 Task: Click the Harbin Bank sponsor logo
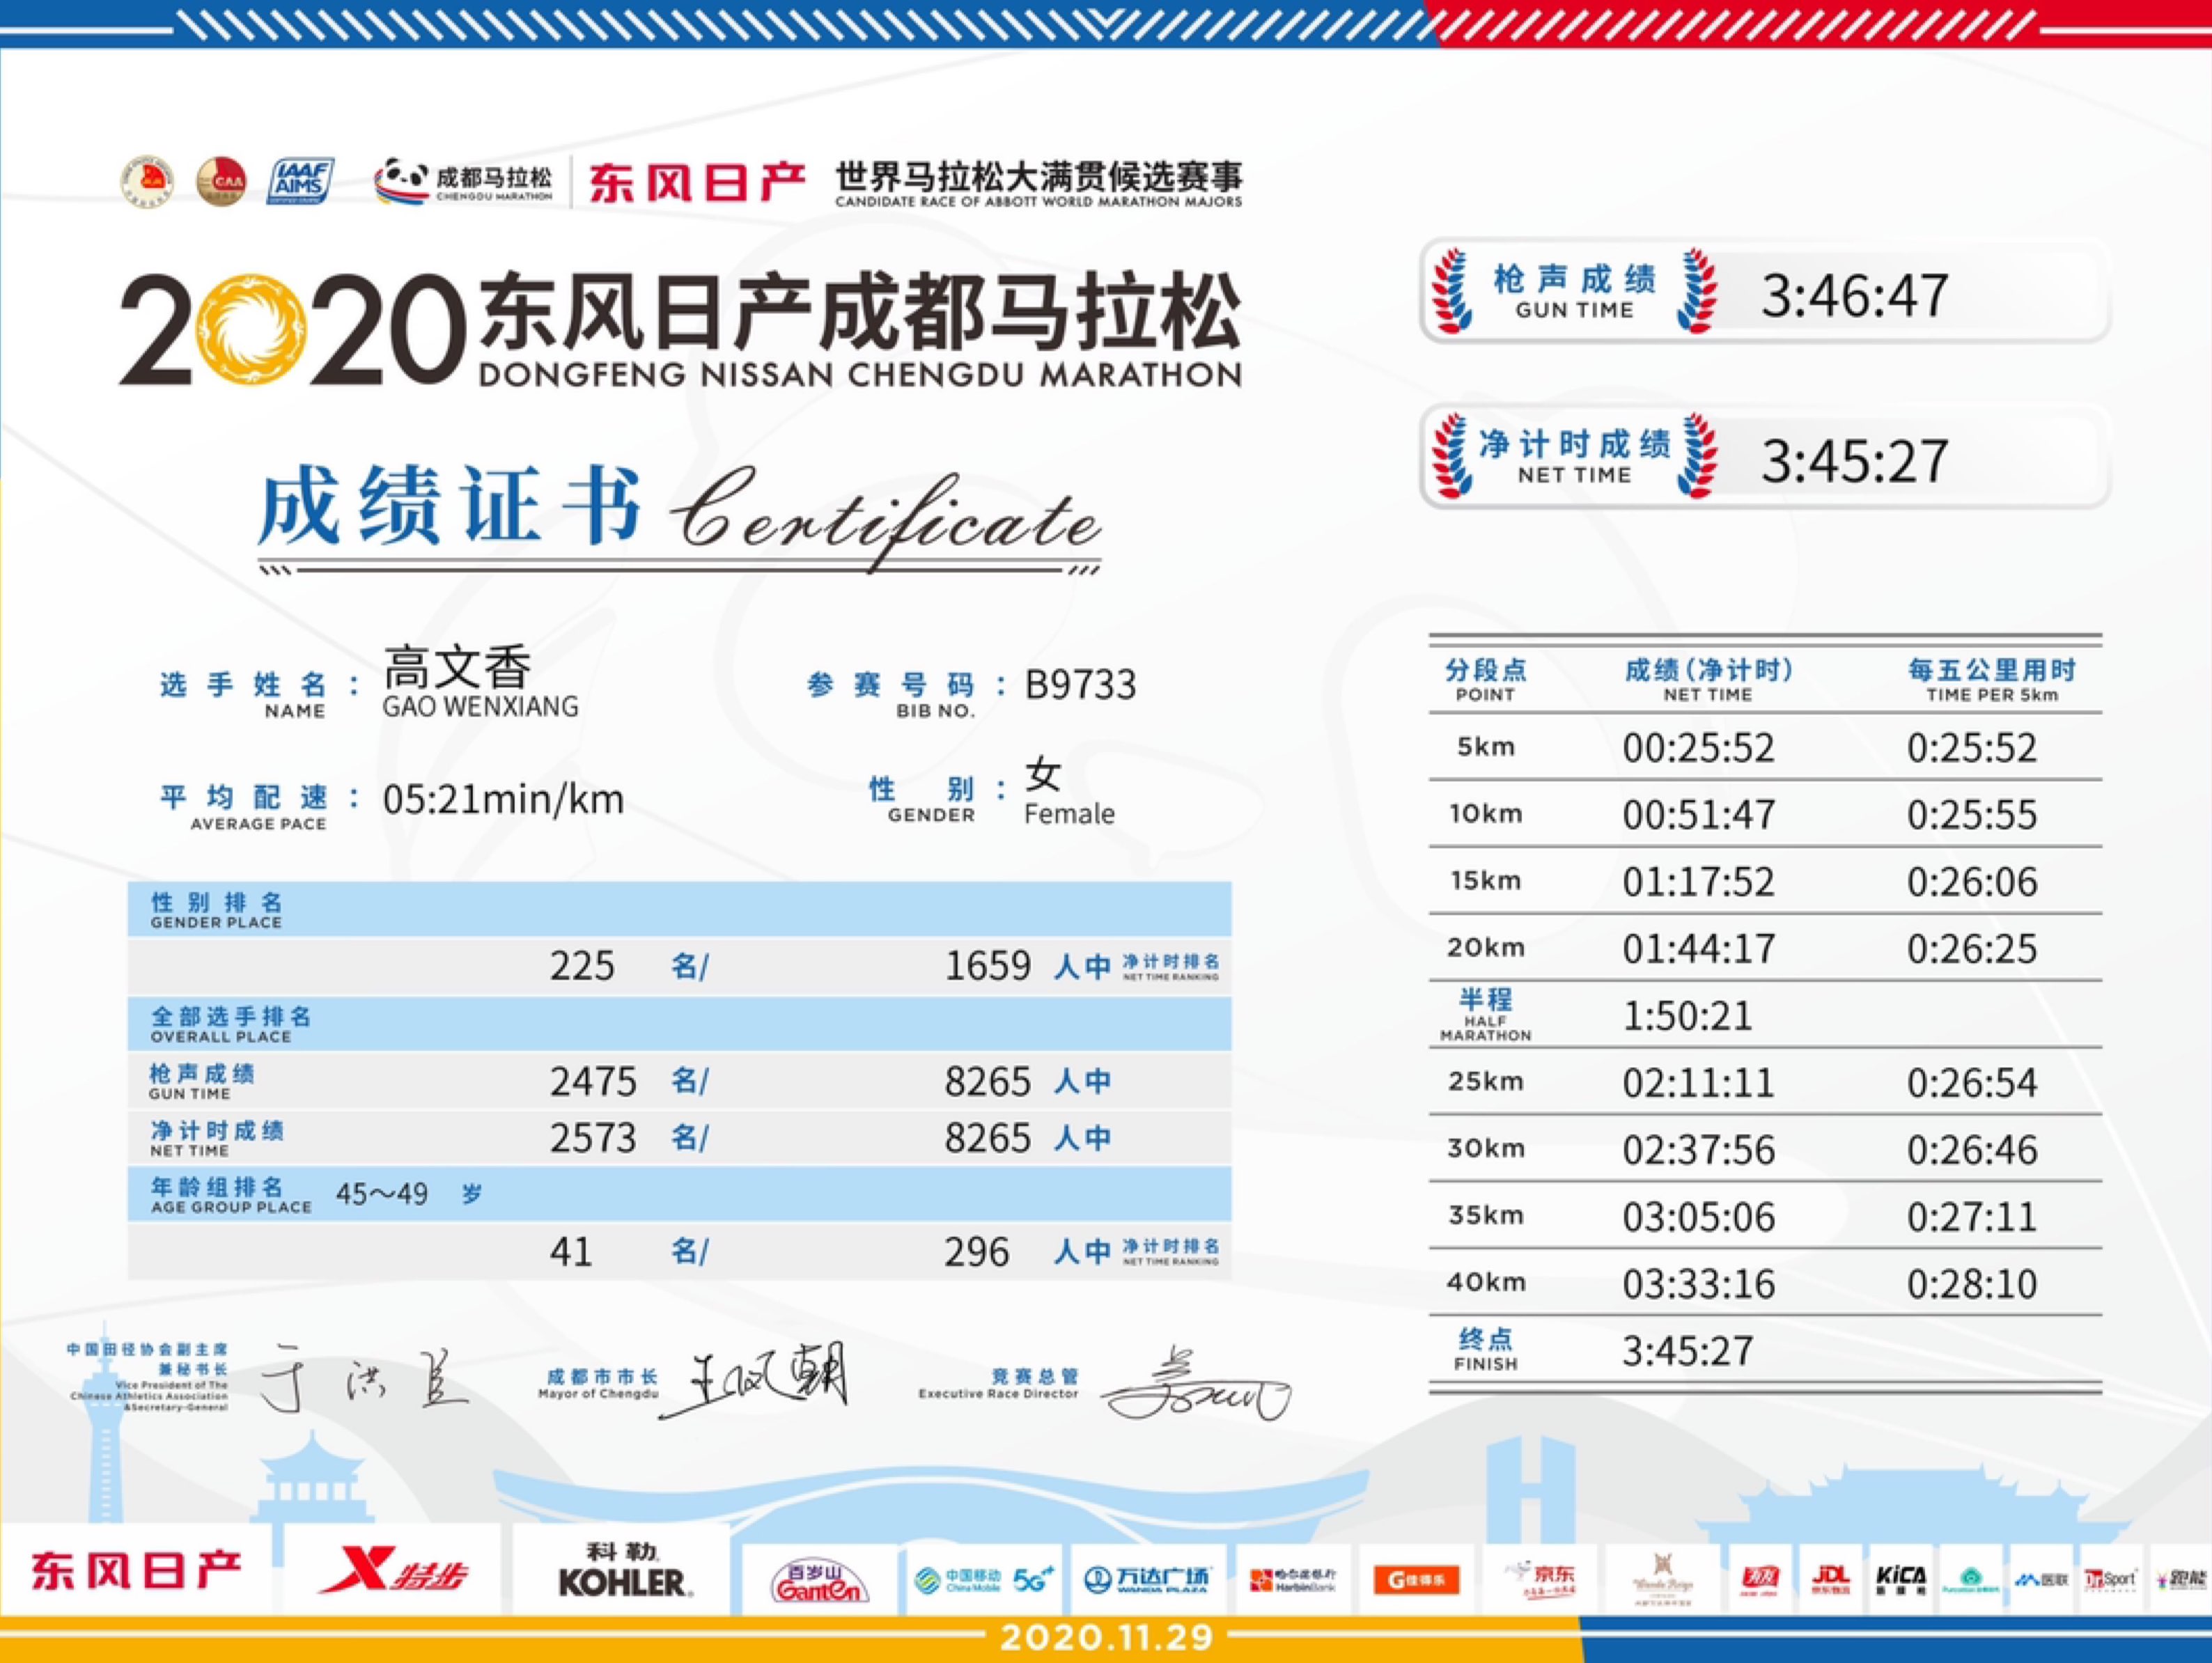1294,1580
